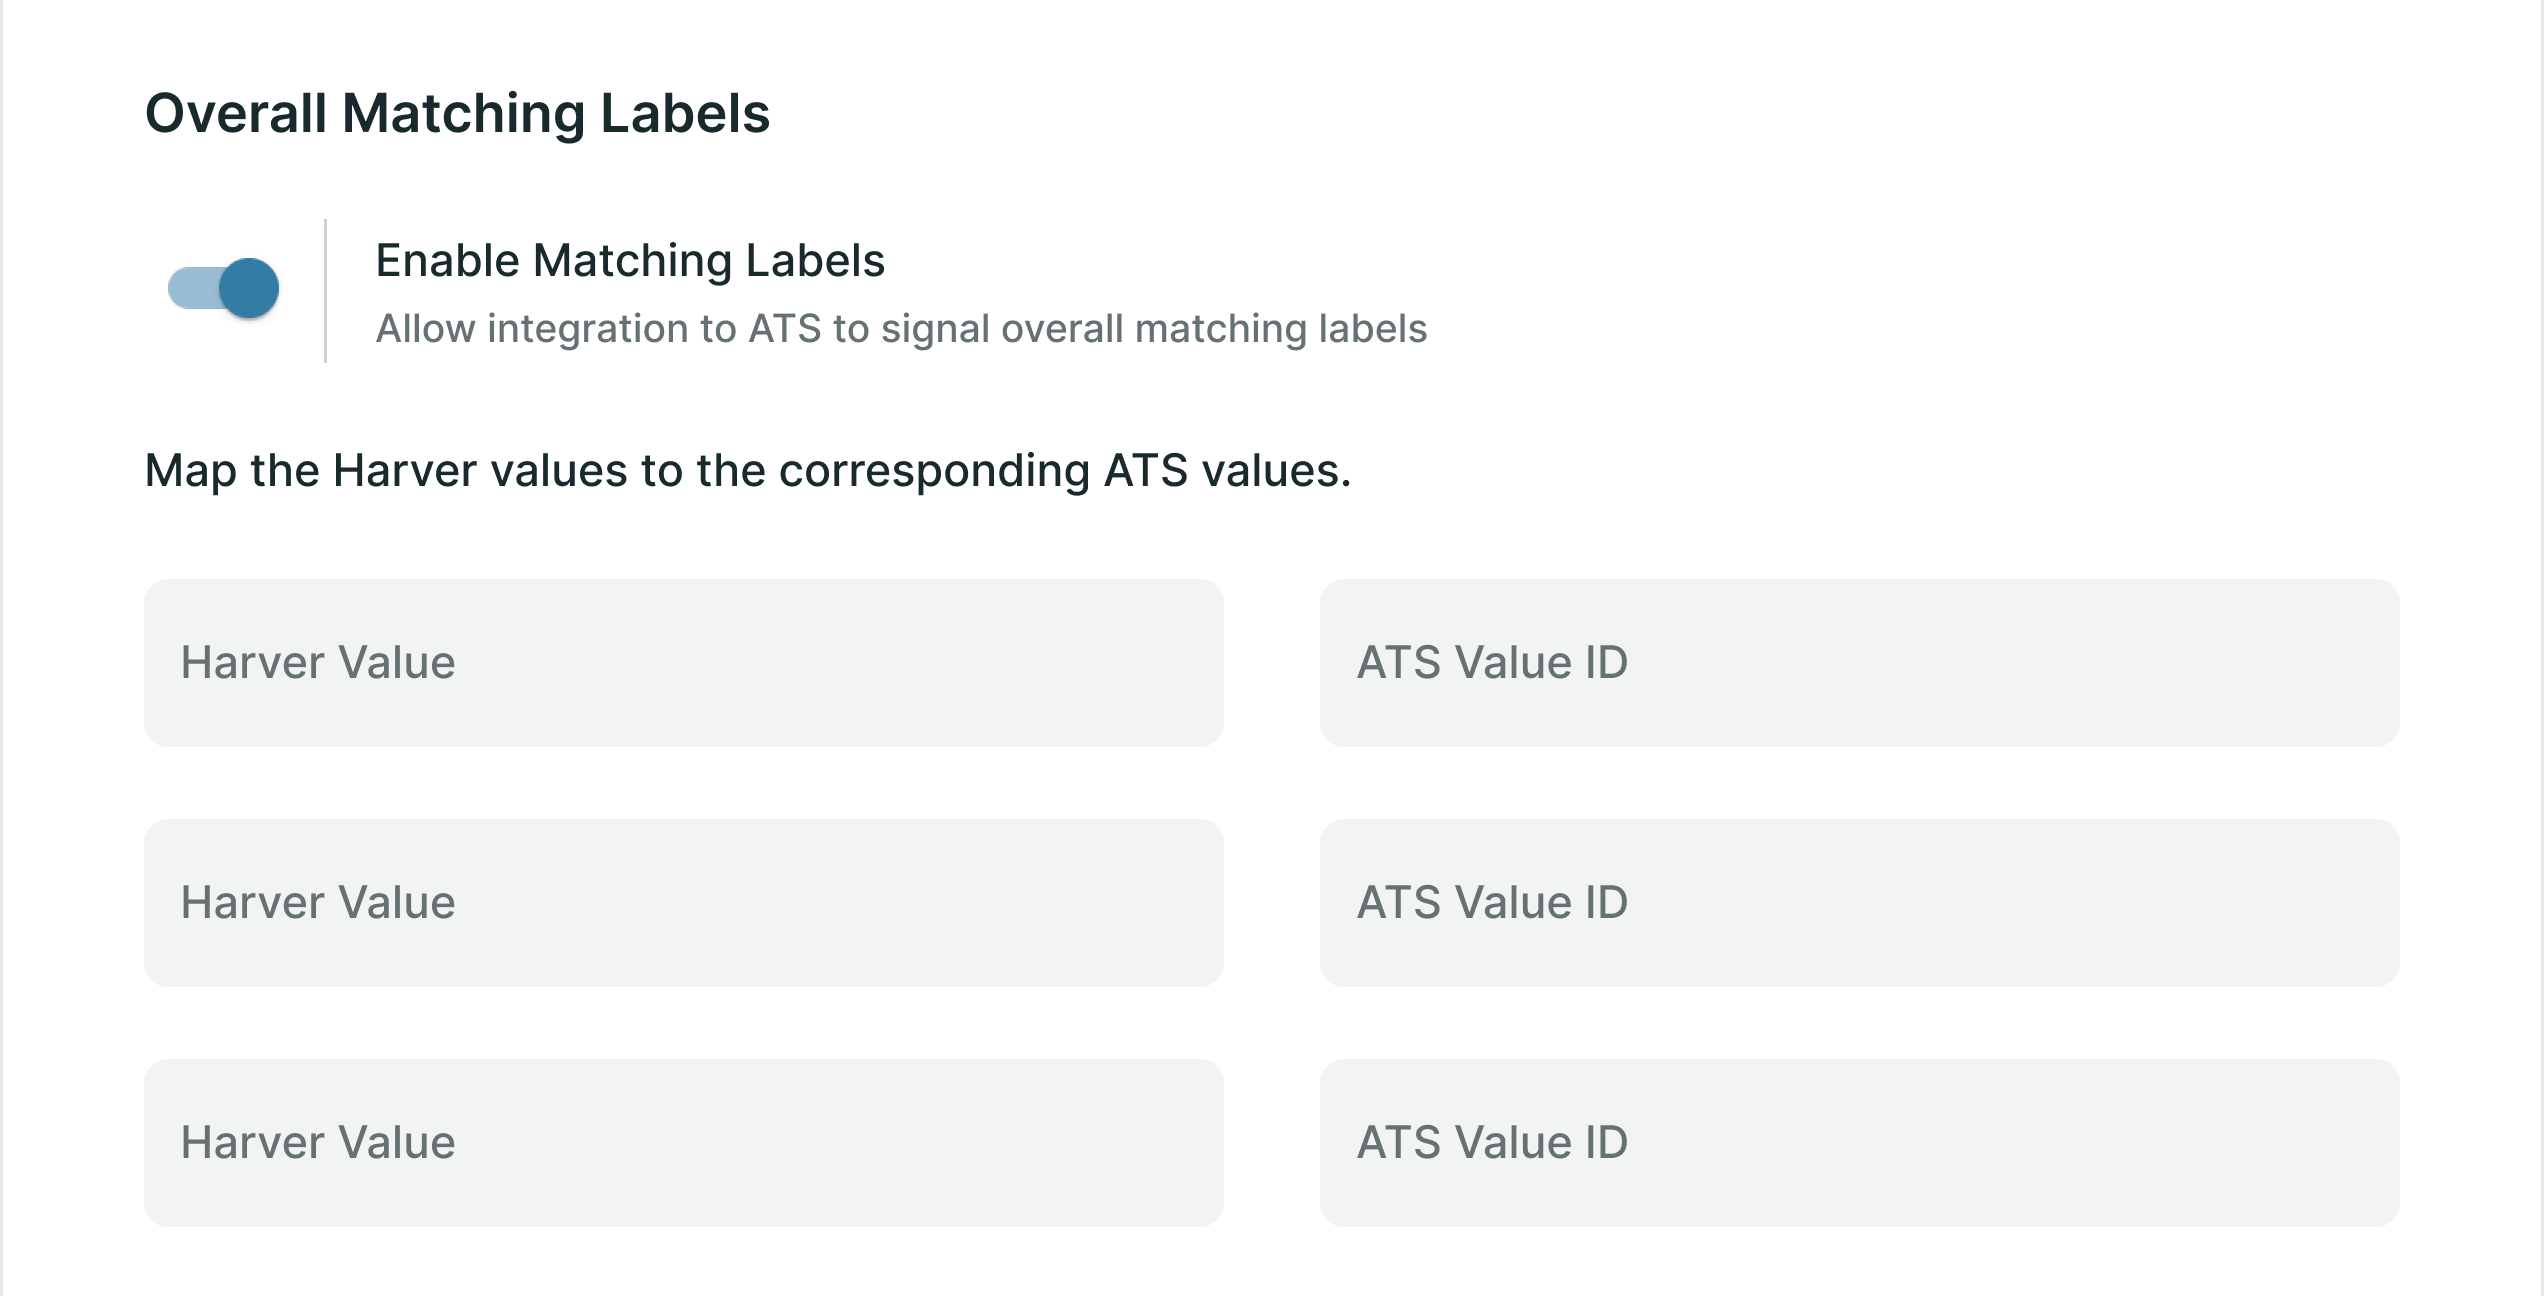This screenshot has height=1296, width=2544.
Task: Disable matching labels using the blue knob
Action: [248, 288]
